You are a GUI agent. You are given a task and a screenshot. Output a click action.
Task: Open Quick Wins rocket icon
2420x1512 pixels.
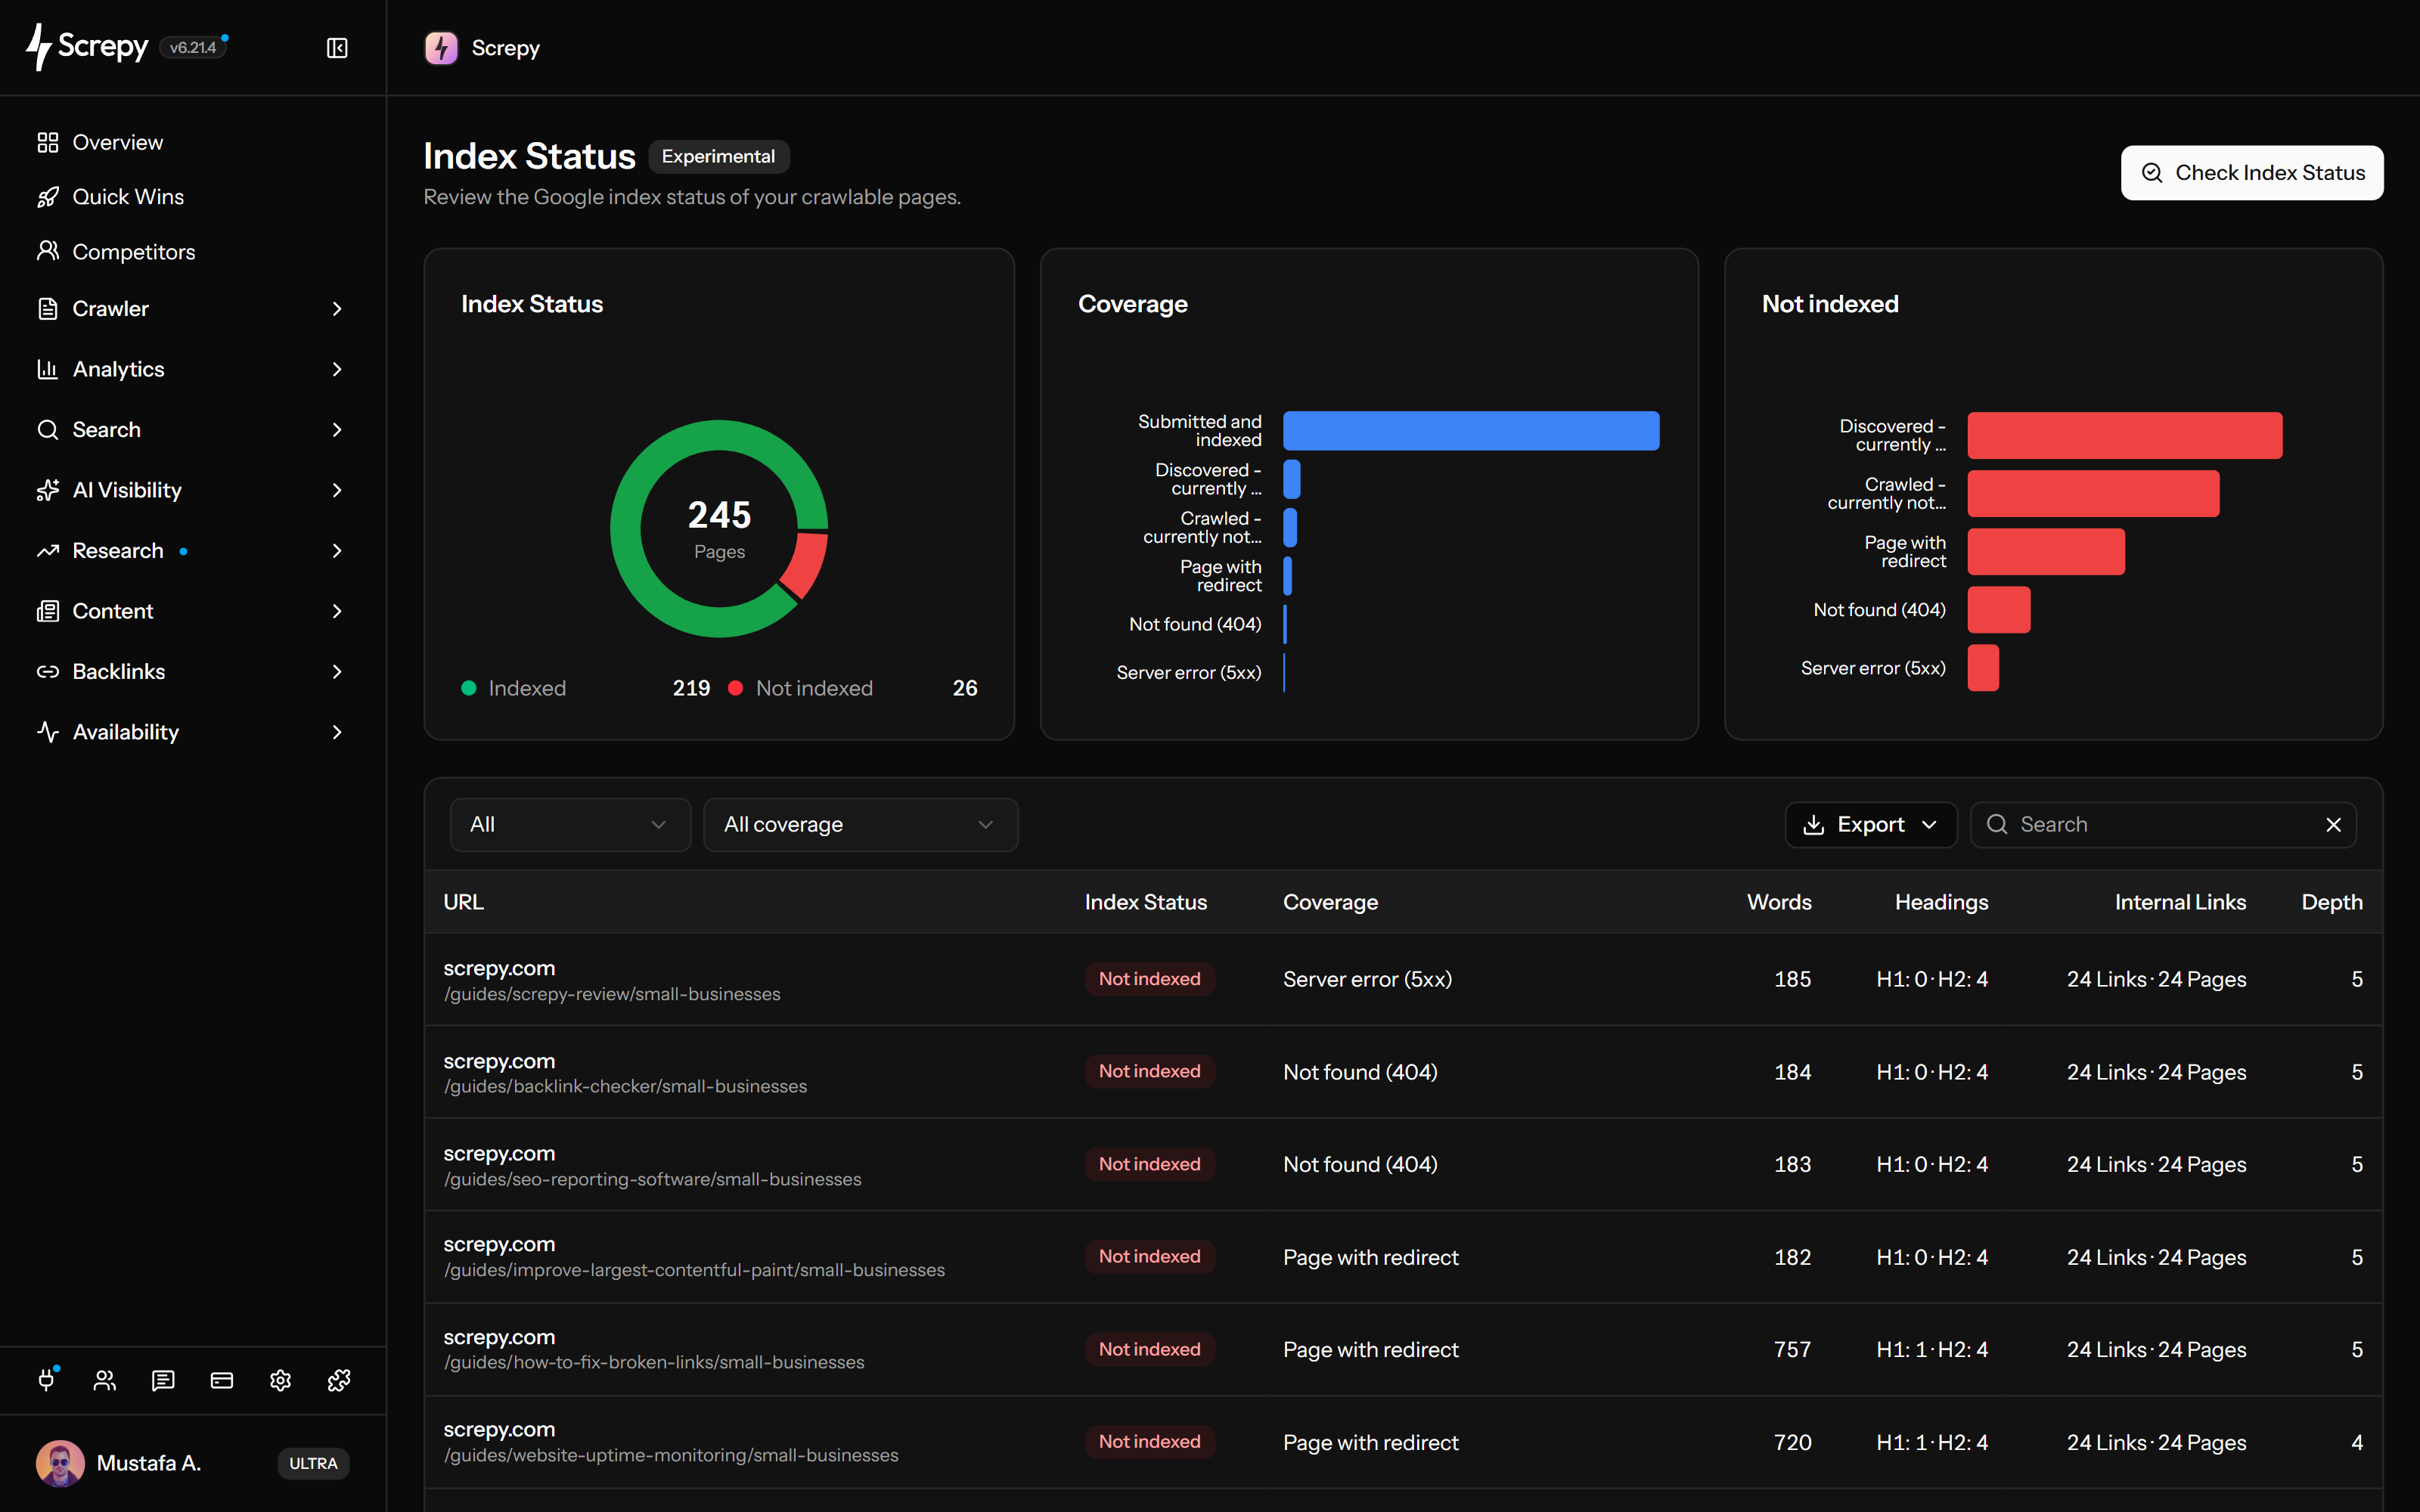(x=47, y=197)
